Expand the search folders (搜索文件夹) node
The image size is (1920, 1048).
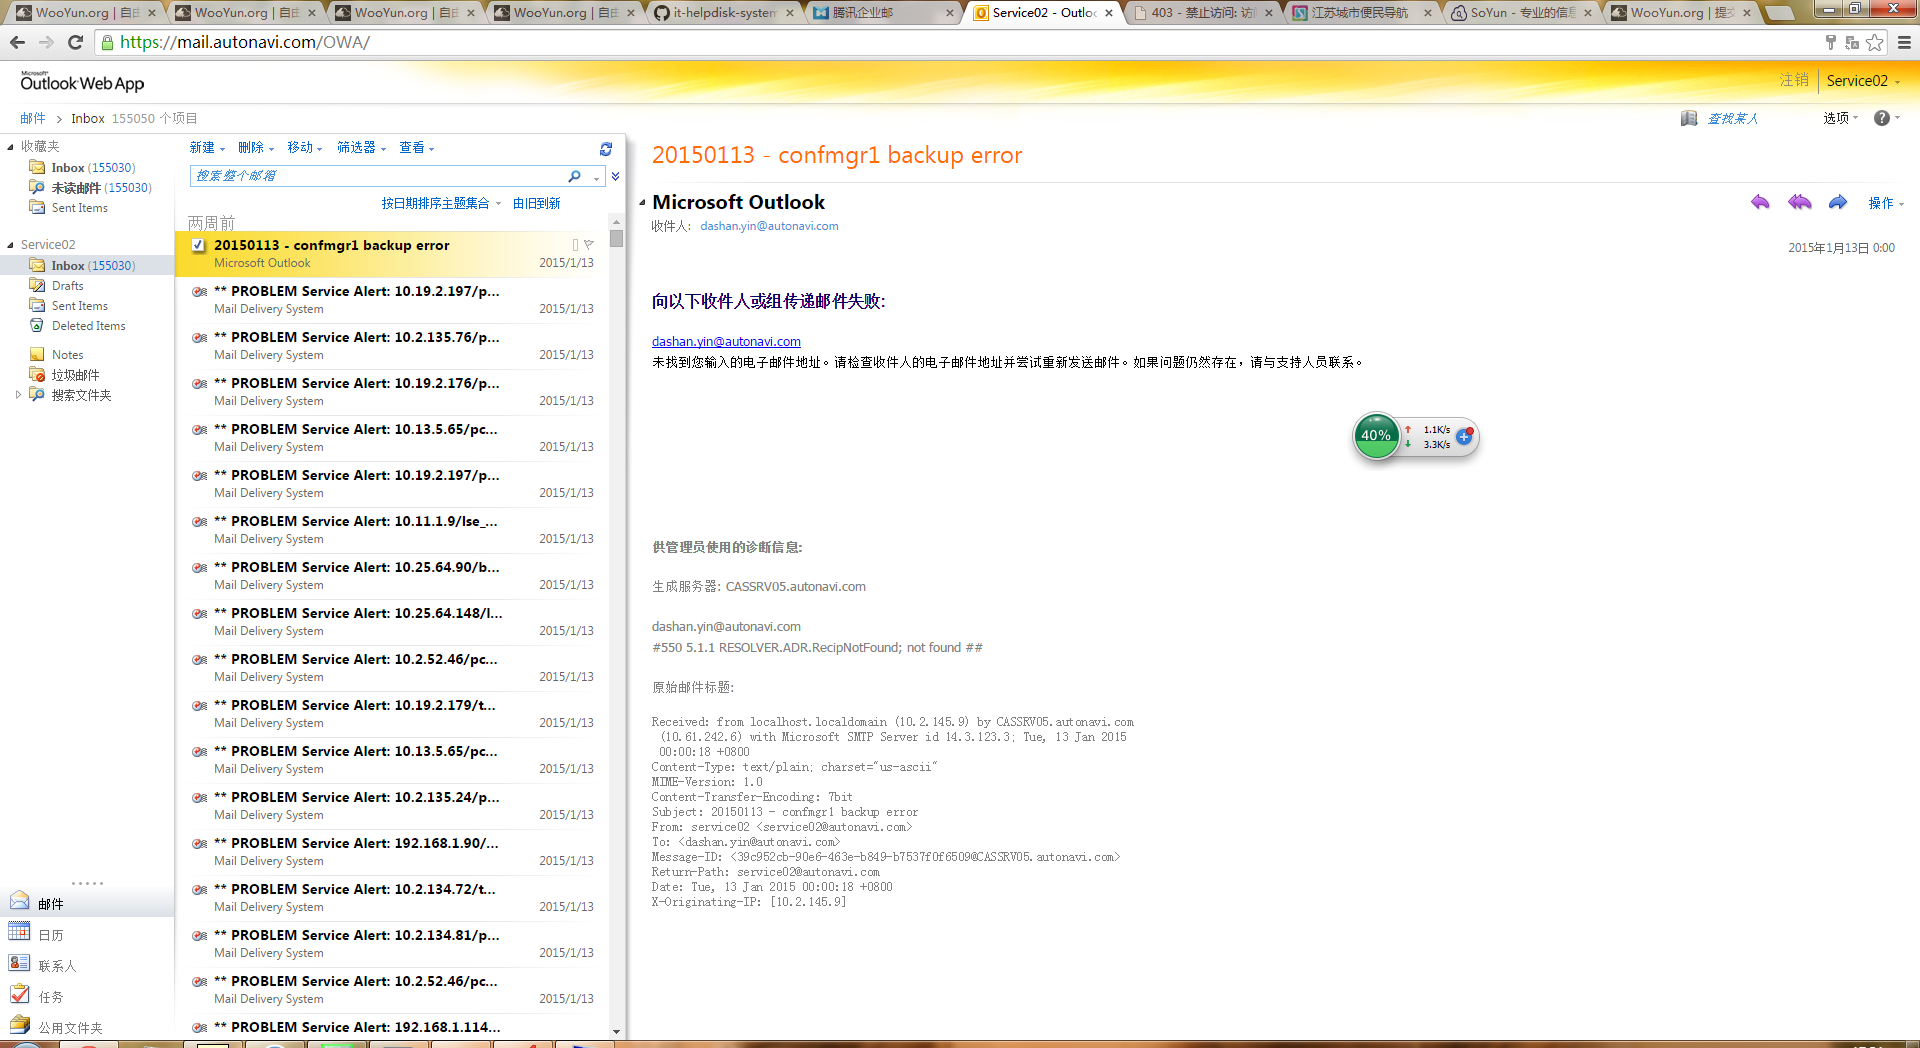coord(18,395)
